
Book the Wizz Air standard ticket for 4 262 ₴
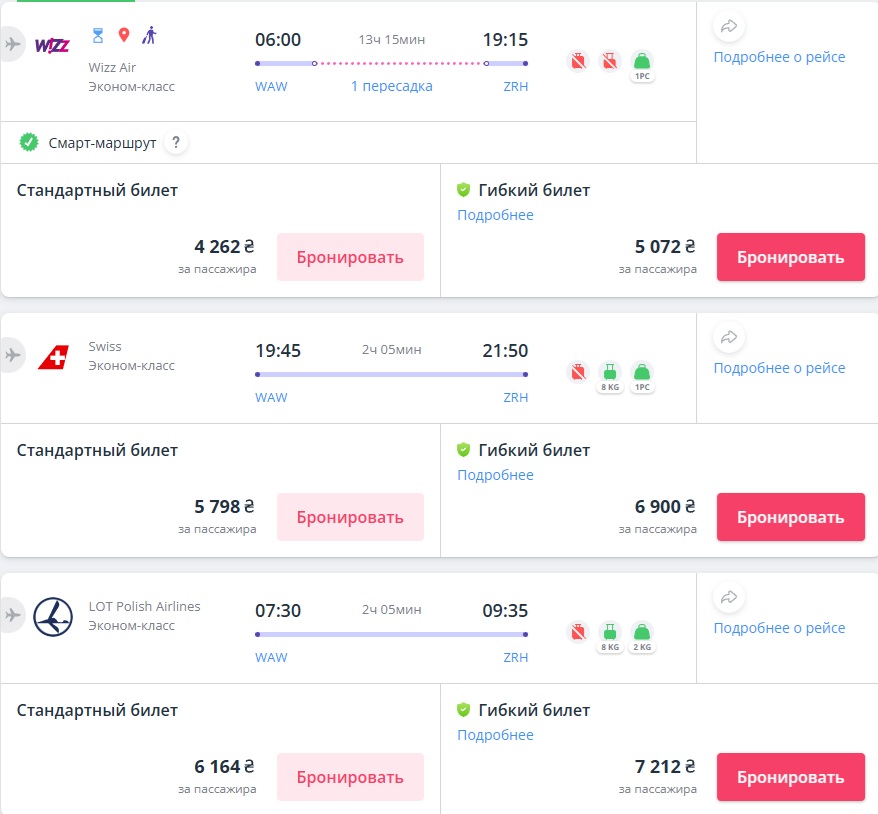pos(350,257)
